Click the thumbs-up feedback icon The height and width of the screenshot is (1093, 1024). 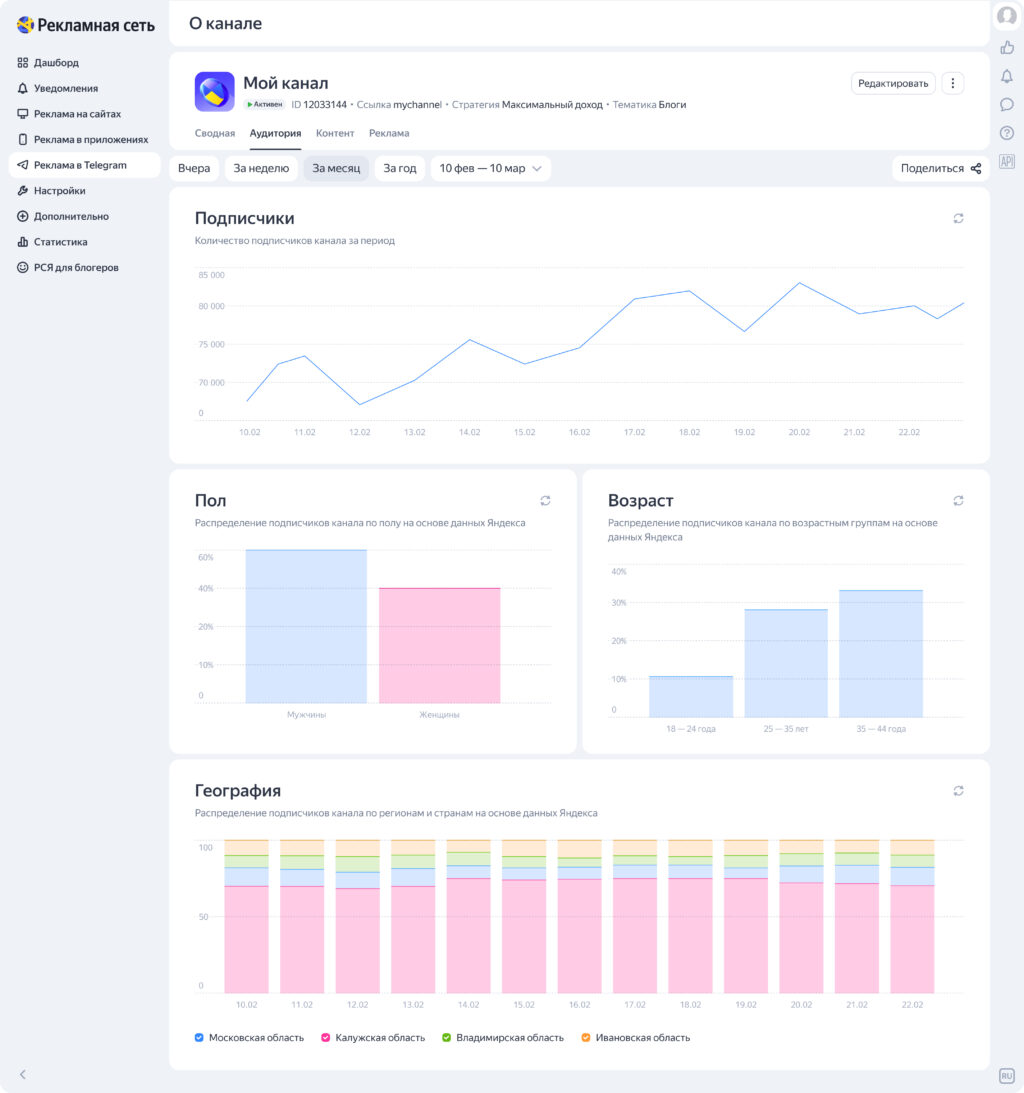[x=1007, y=47]
